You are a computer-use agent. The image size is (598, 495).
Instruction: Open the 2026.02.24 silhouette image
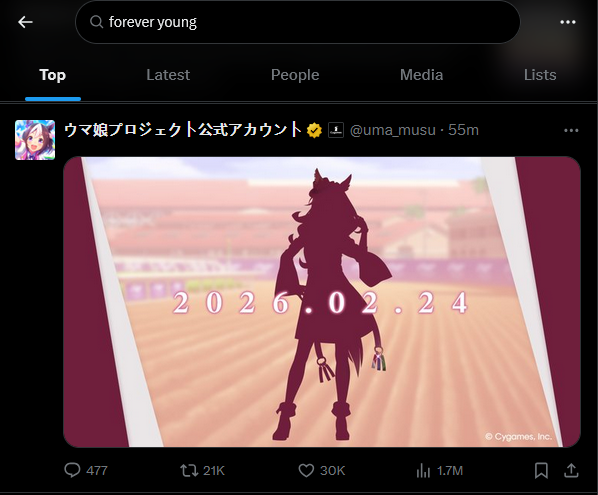[x=322, y=302]
